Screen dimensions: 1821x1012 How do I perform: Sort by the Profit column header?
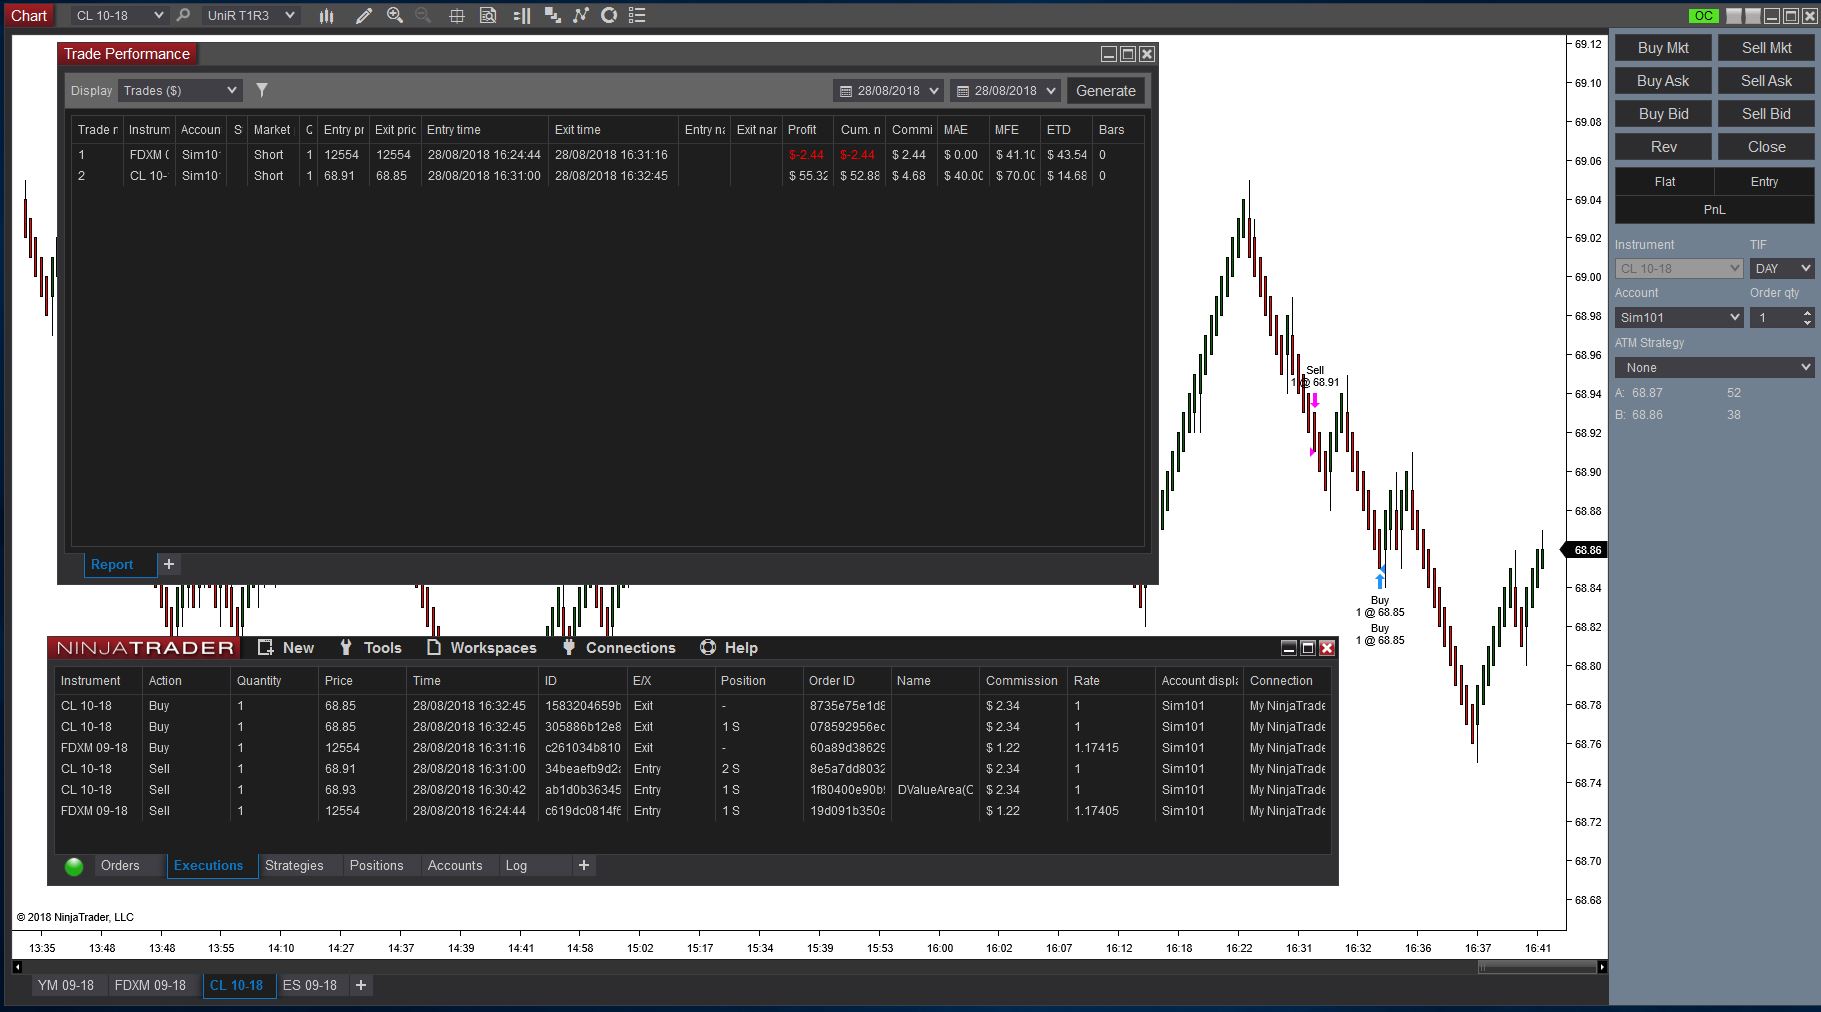(807, 130)
